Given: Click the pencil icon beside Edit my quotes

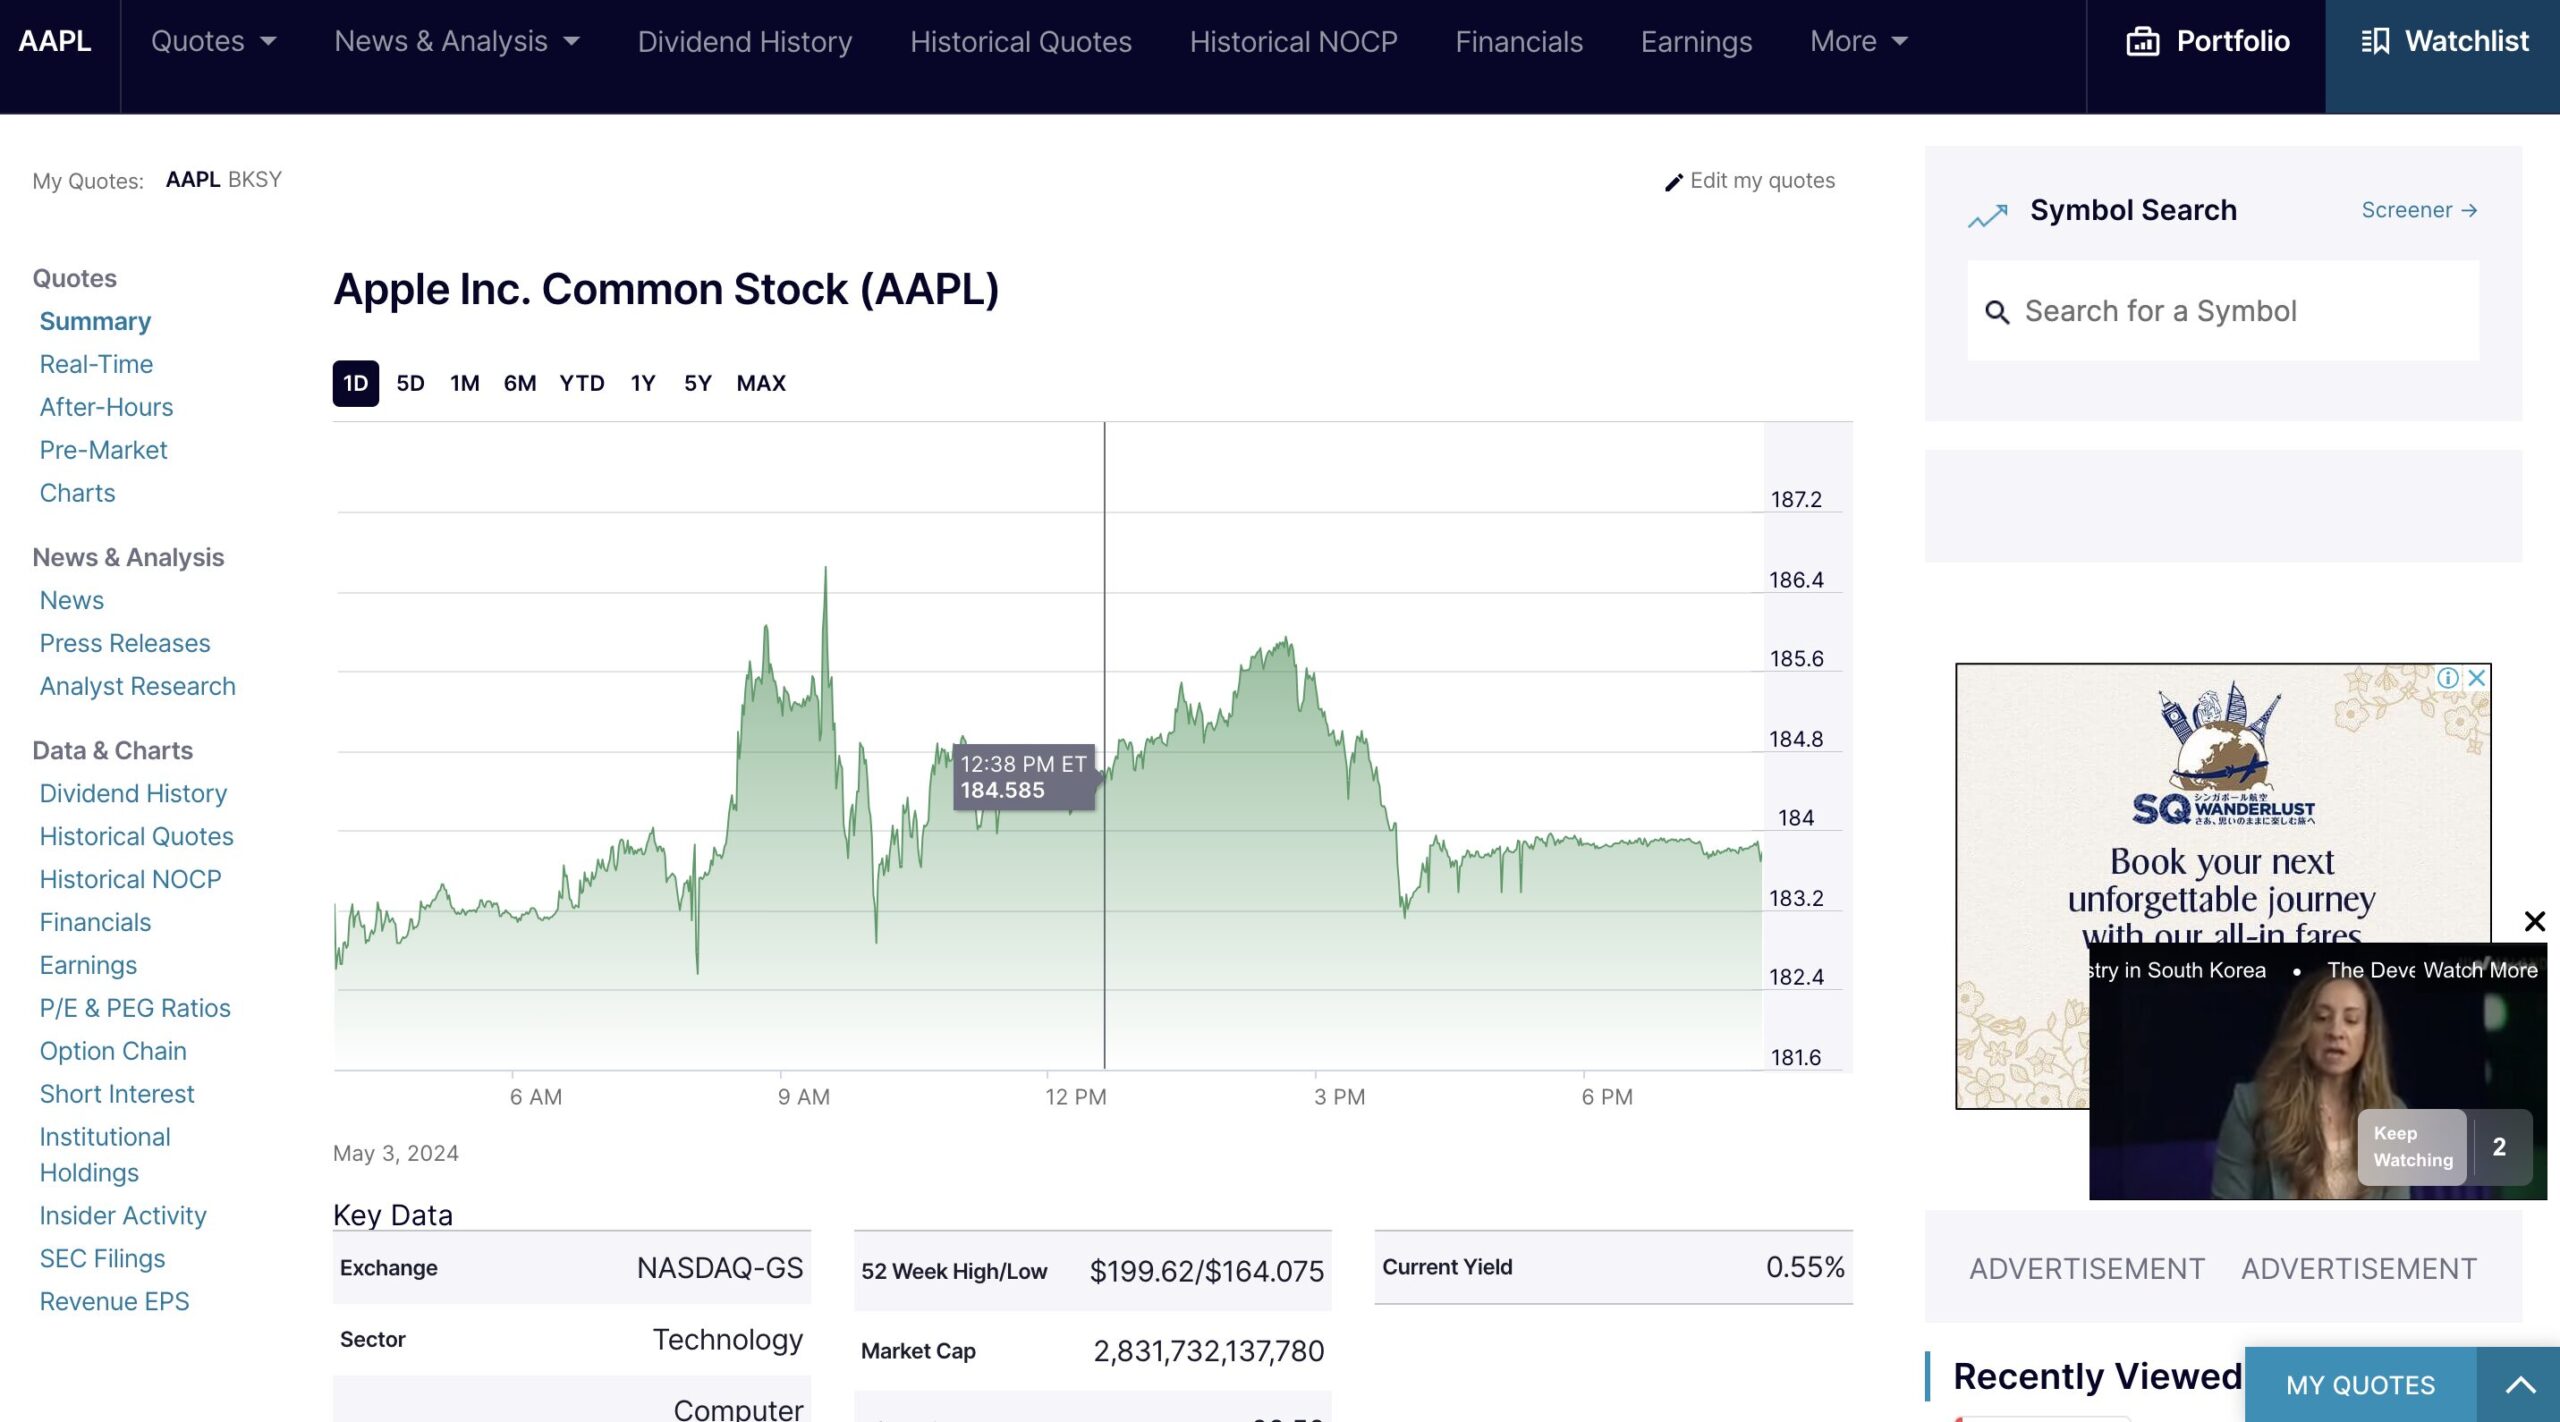Looking at the screenshot, I should click(1673, 182).
